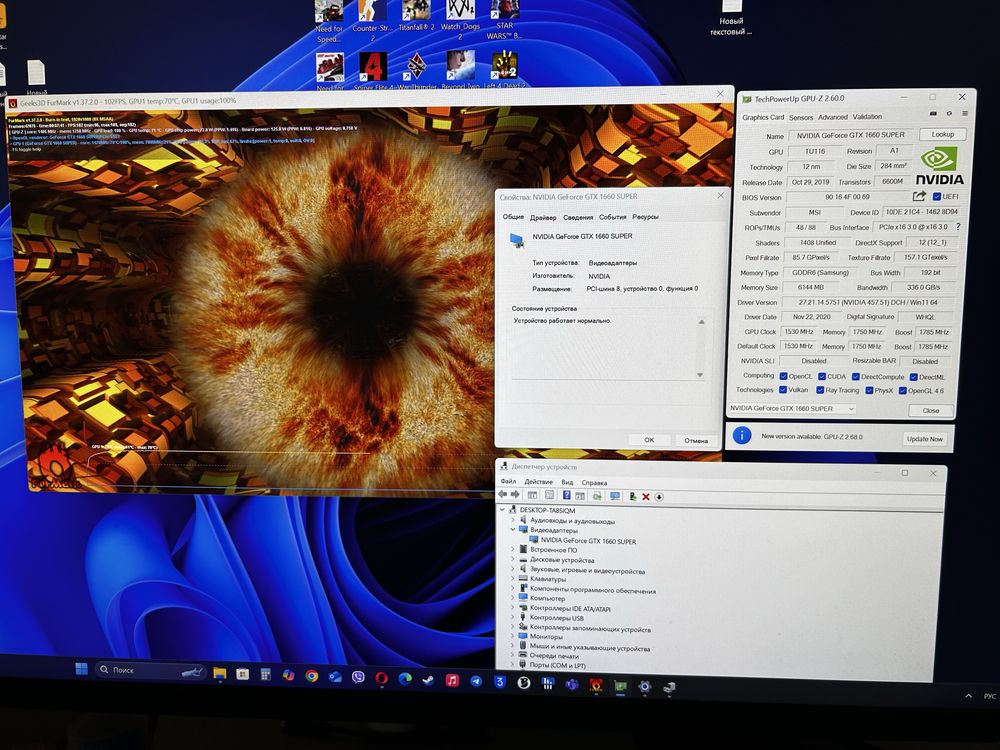Switch to the Sensors tab in GPU-Z
This screenshot has width=1000, height=750.
tap(800, 117)
